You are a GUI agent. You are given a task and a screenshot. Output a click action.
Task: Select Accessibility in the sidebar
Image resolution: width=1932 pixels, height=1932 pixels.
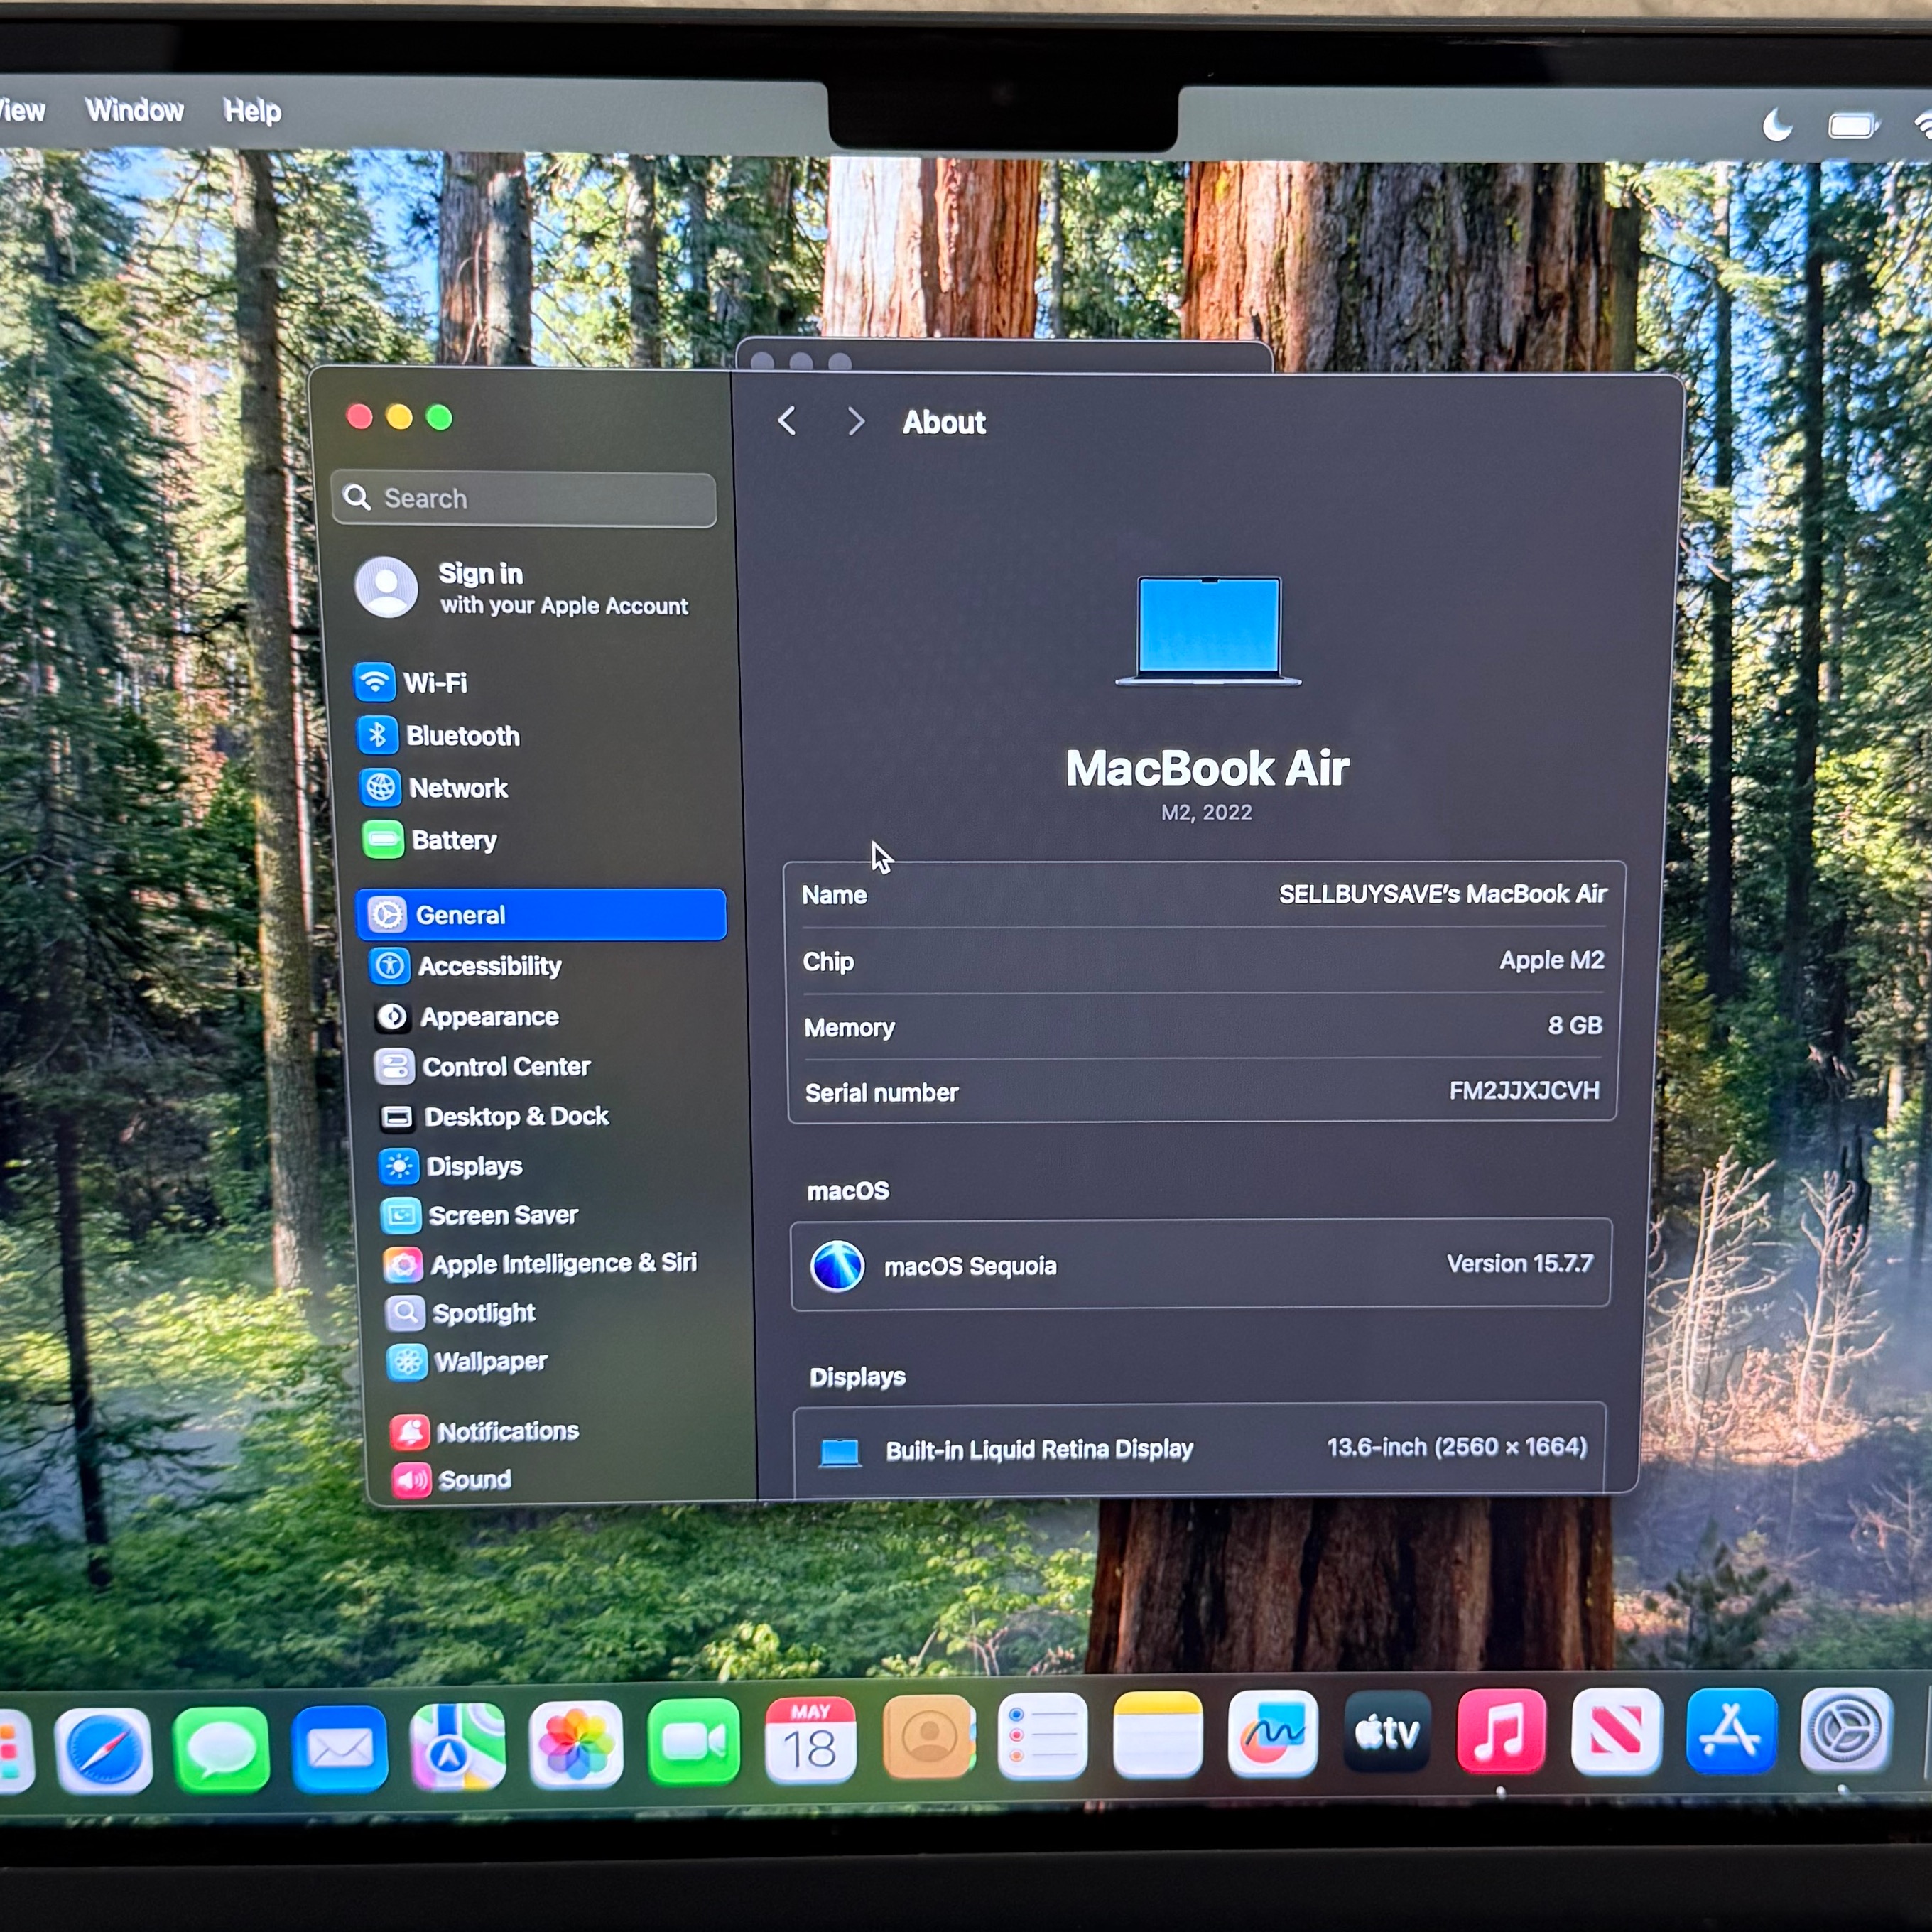[466, 966]
